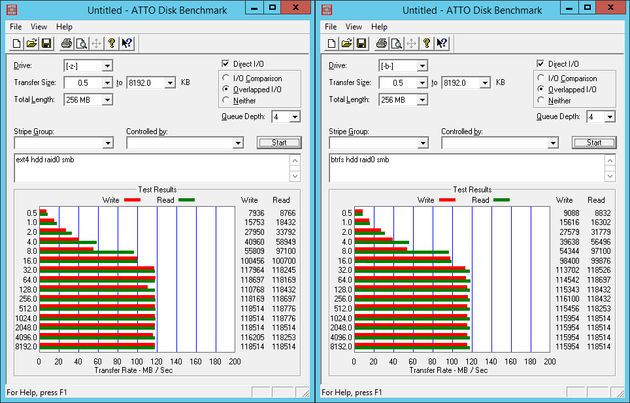This screenshot has height=403, width=630.
Task: Click write value 116100 in right results
Action: pyautogui.click(x=567, y=299)
